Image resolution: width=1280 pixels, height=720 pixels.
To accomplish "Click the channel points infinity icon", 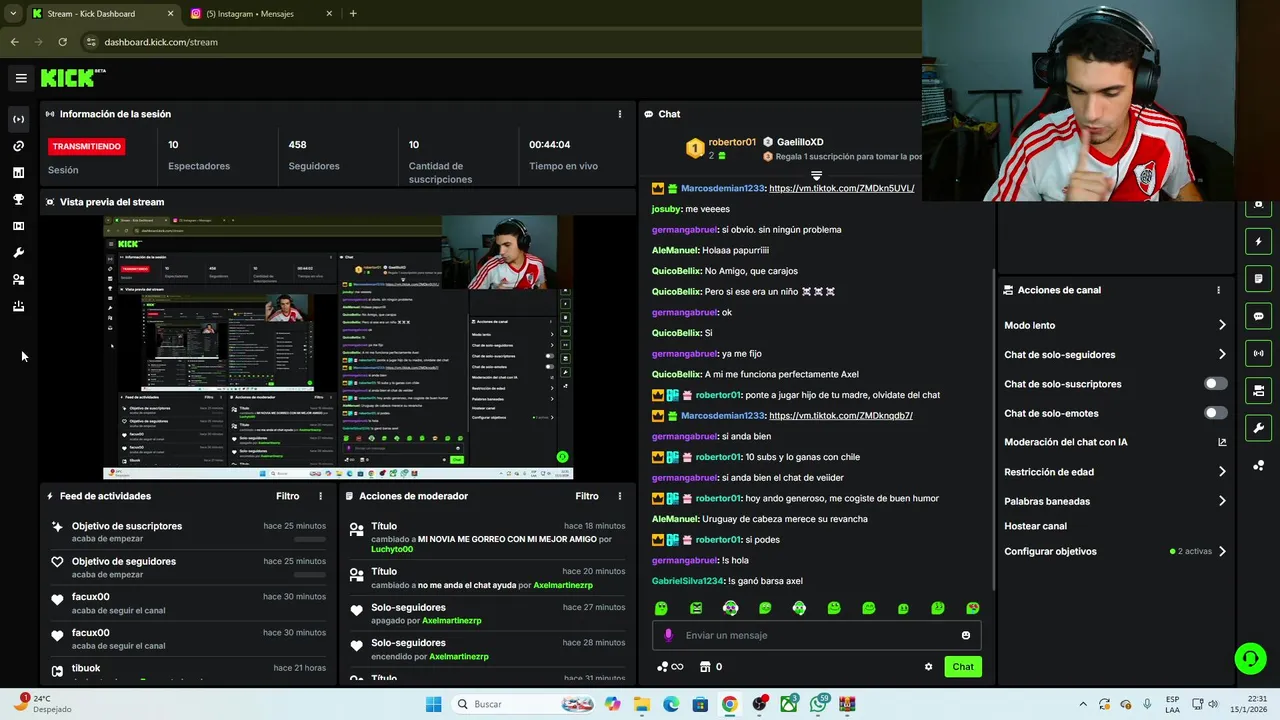I will (670, 667).
